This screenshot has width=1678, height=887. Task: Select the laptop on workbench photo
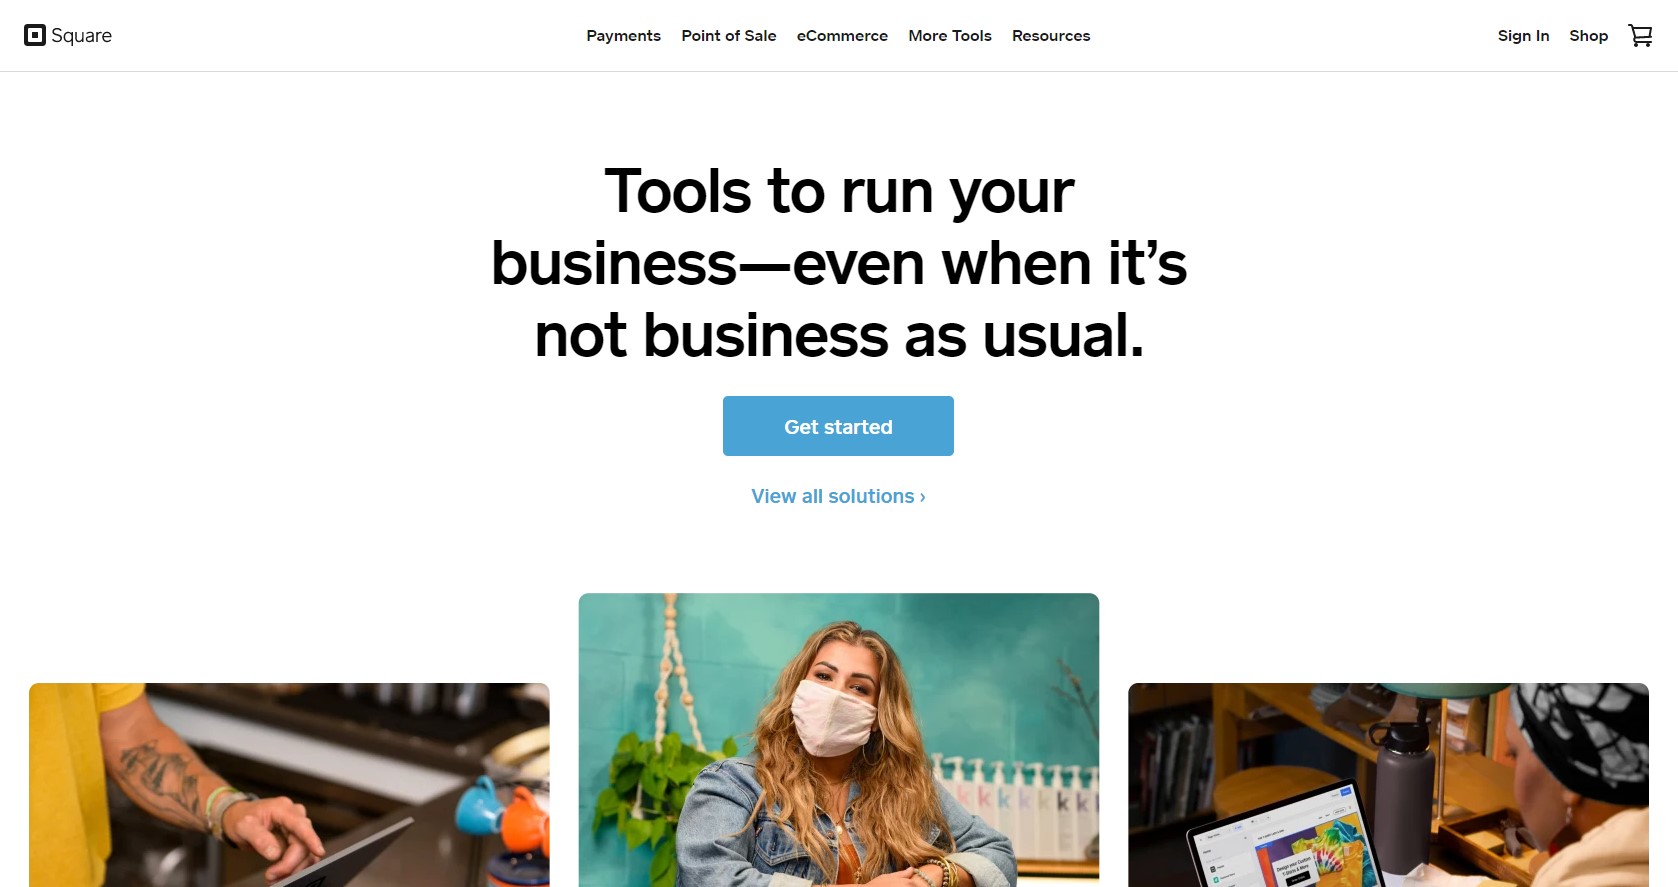click(1388, 785)
